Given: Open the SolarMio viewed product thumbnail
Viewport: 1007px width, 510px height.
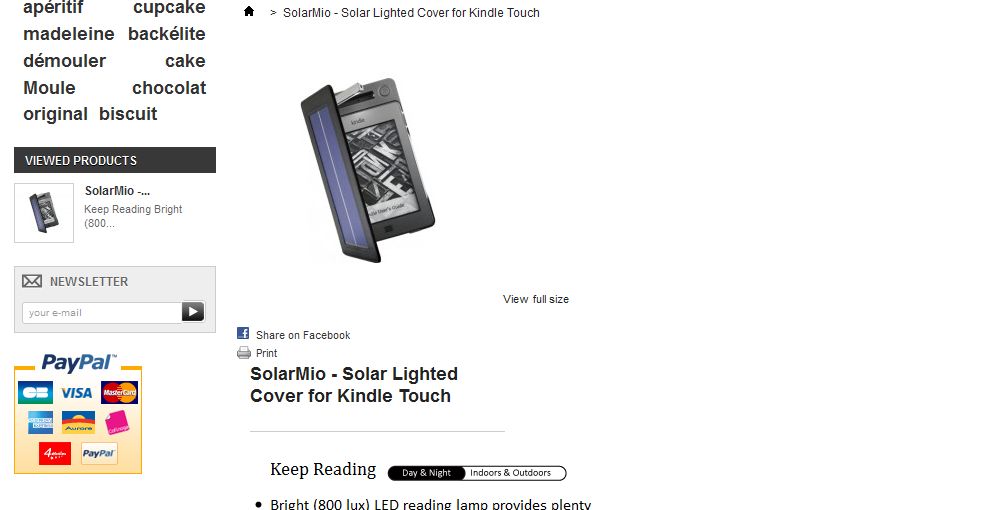Looking at the screenshot, I should (44, 213).
